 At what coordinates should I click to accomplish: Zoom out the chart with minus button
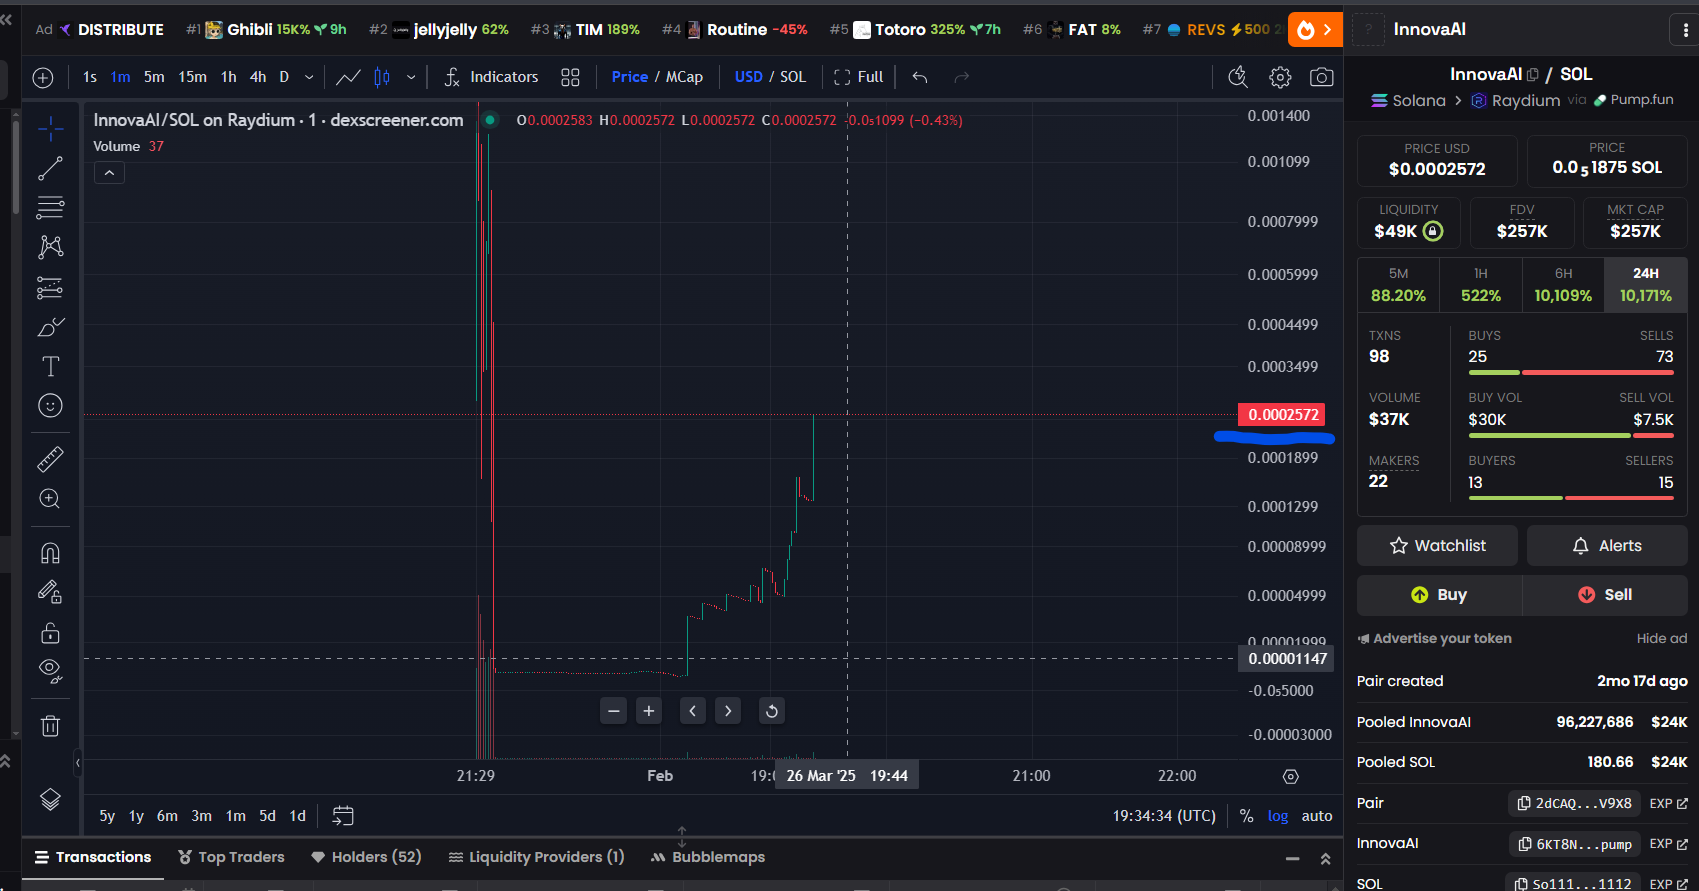614,711
